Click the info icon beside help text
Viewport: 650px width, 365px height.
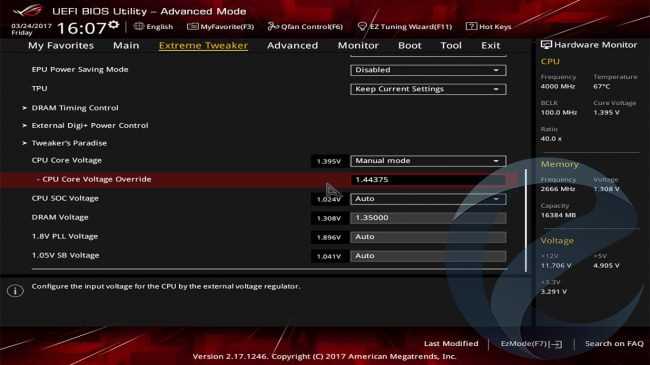click(x=15, y=291)
